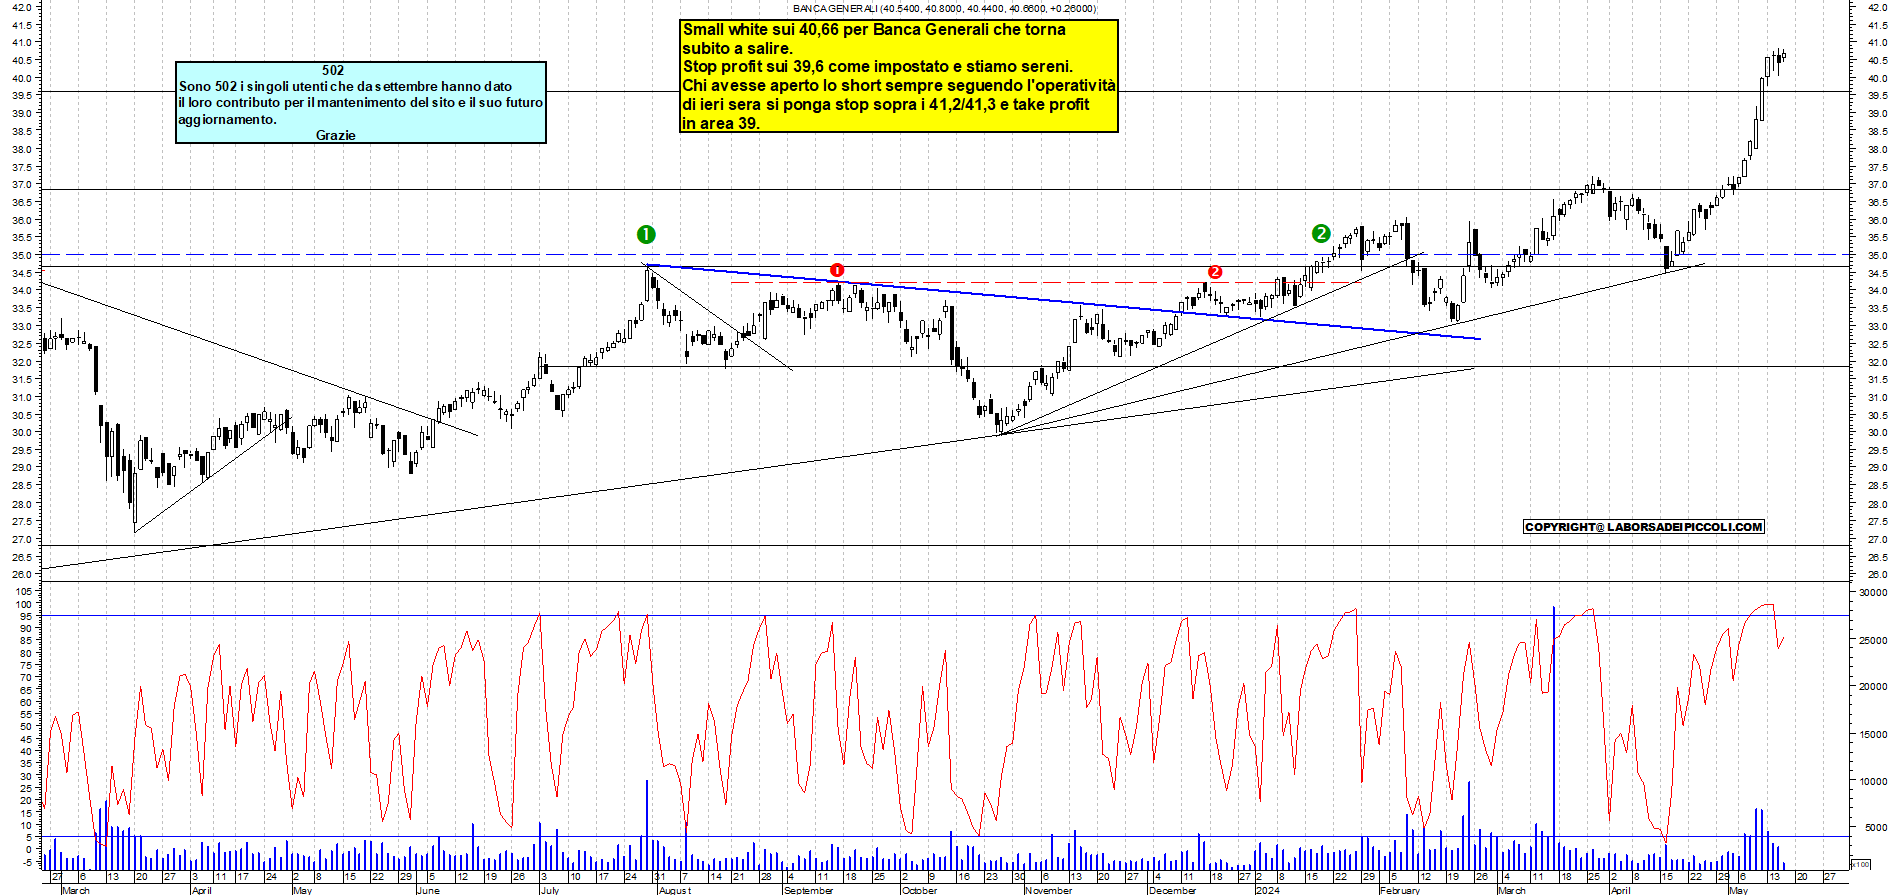Click the 10000 volume axis label
1890x895 pixels.
(1872, 781)
